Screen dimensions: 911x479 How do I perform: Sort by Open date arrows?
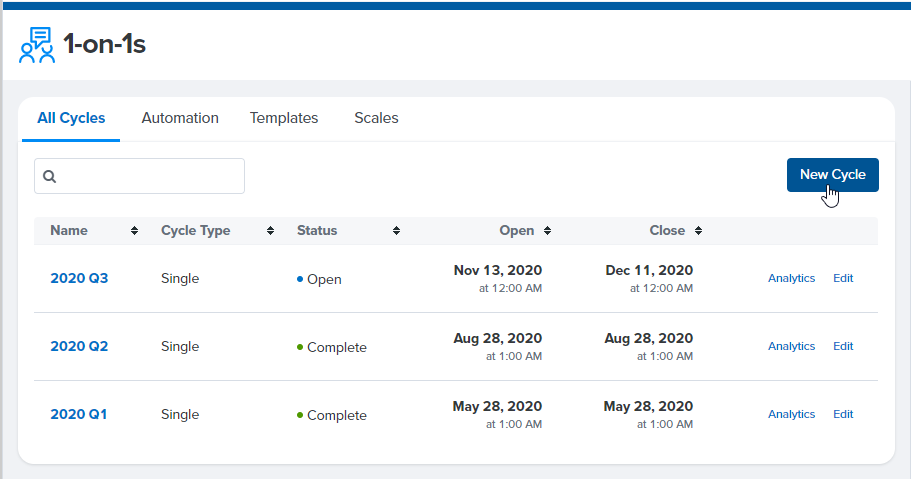(x=547, y=231)
